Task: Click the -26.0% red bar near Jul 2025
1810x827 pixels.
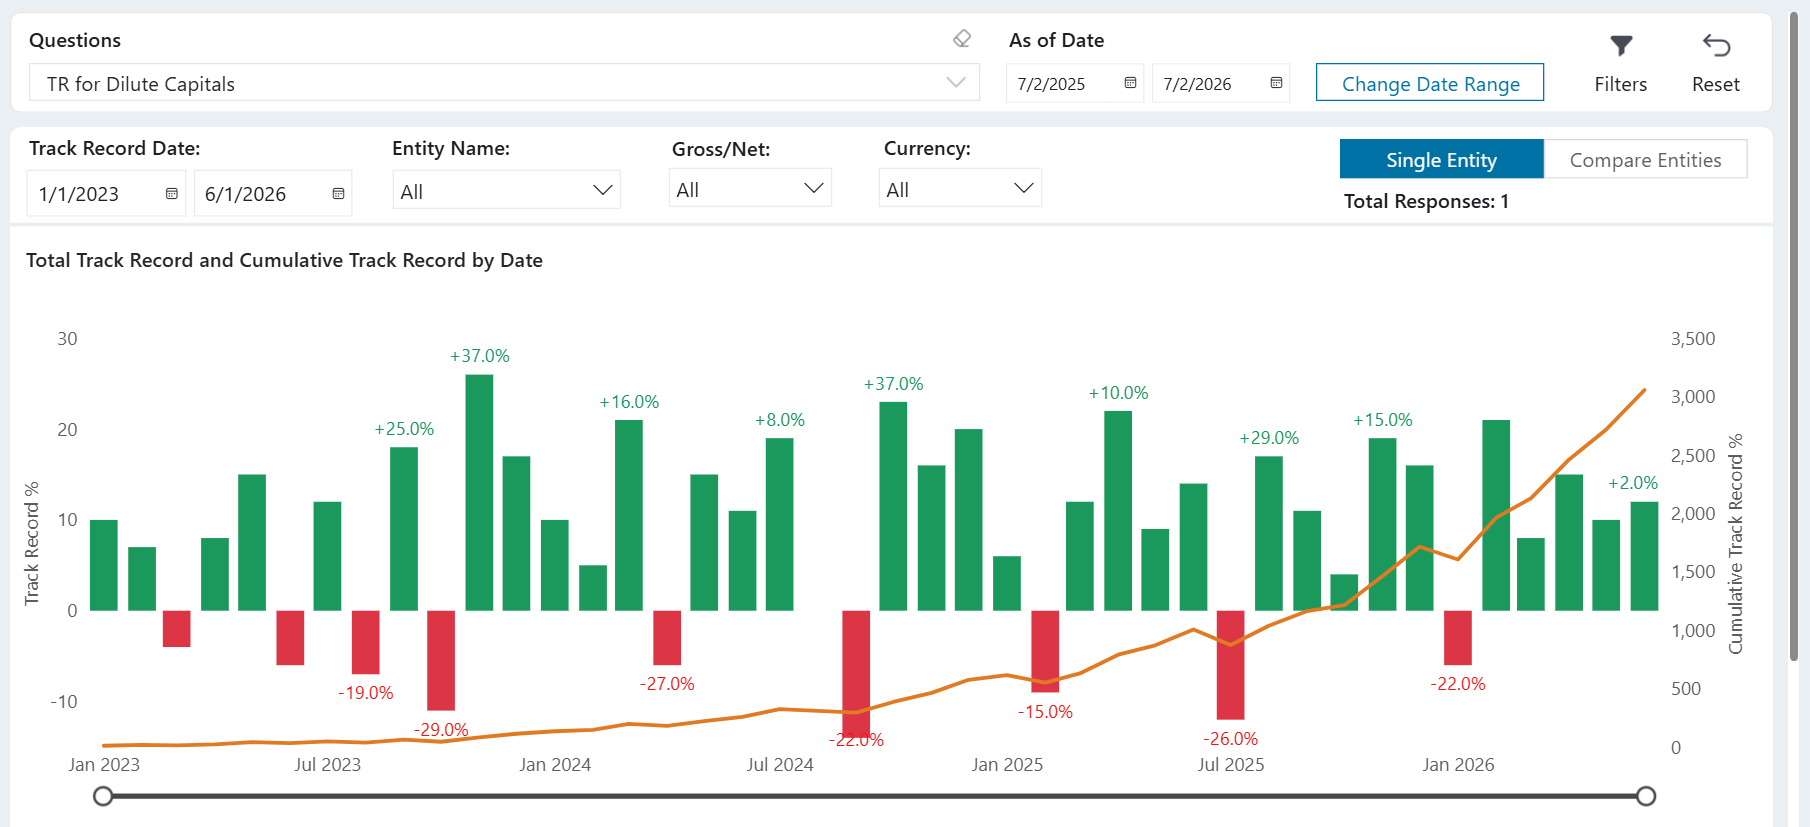Action: click(1230, 665)
